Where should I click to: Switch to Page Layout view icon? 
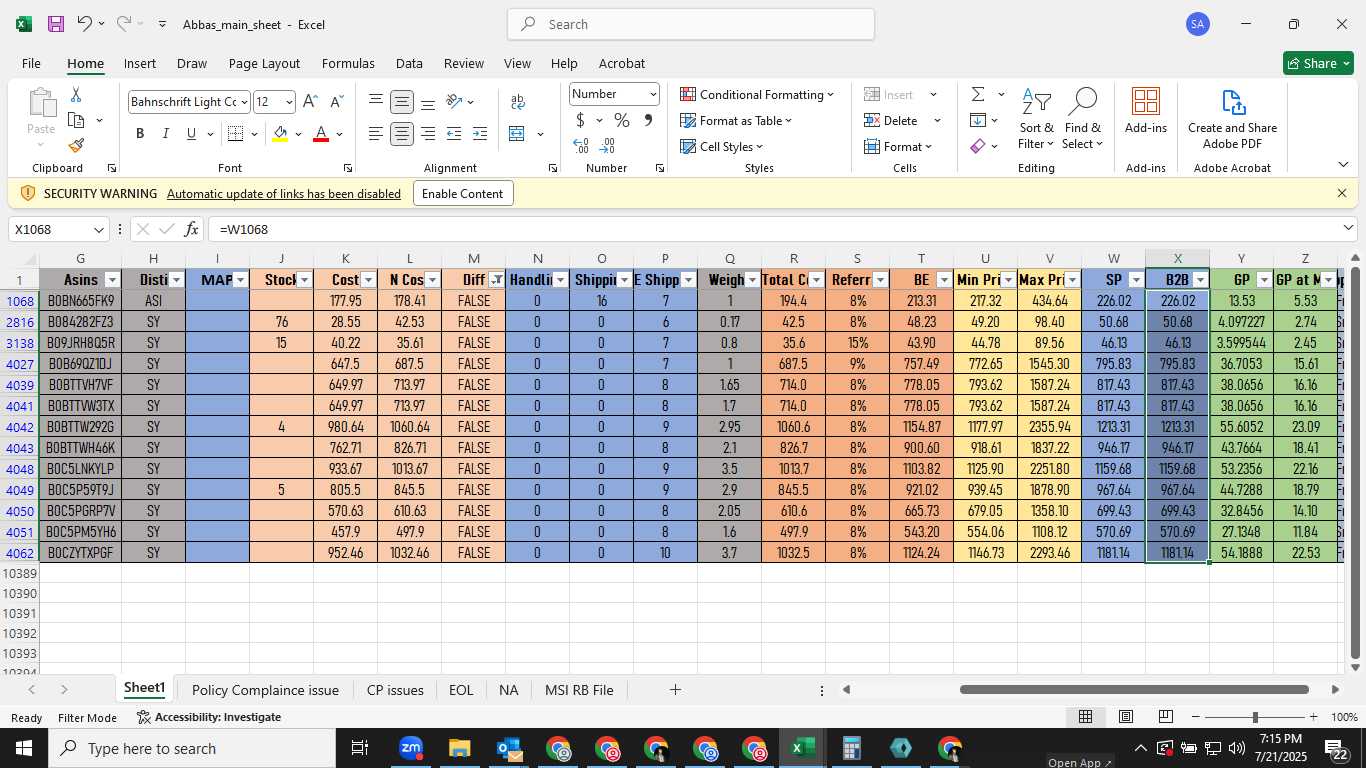tap(1126, 717)
